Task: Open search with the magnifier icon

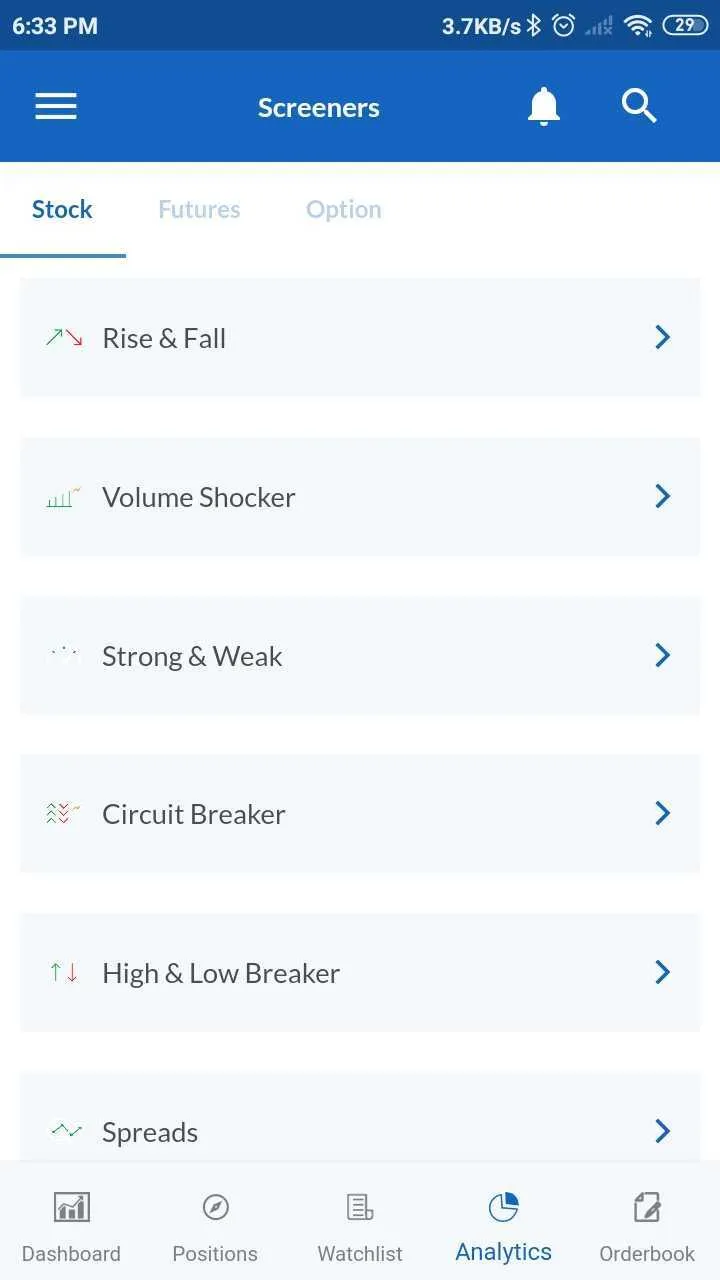Action: (639, 105)
